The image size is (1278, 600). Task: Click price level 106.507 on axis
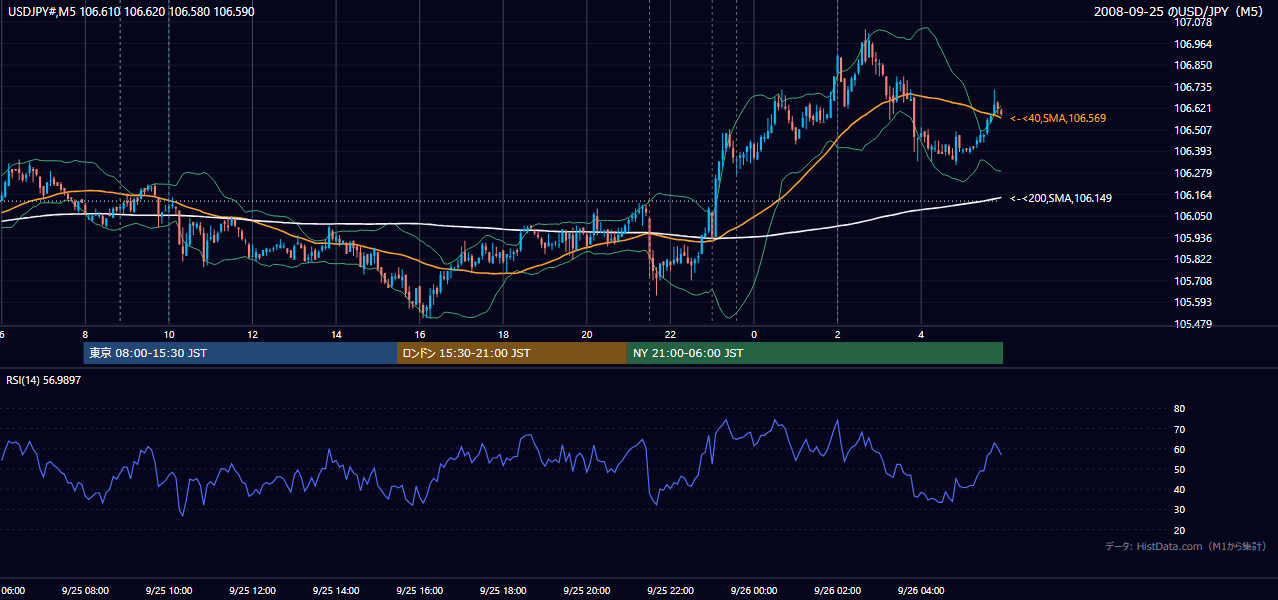pyautogui.click(x=1195, y=130)
